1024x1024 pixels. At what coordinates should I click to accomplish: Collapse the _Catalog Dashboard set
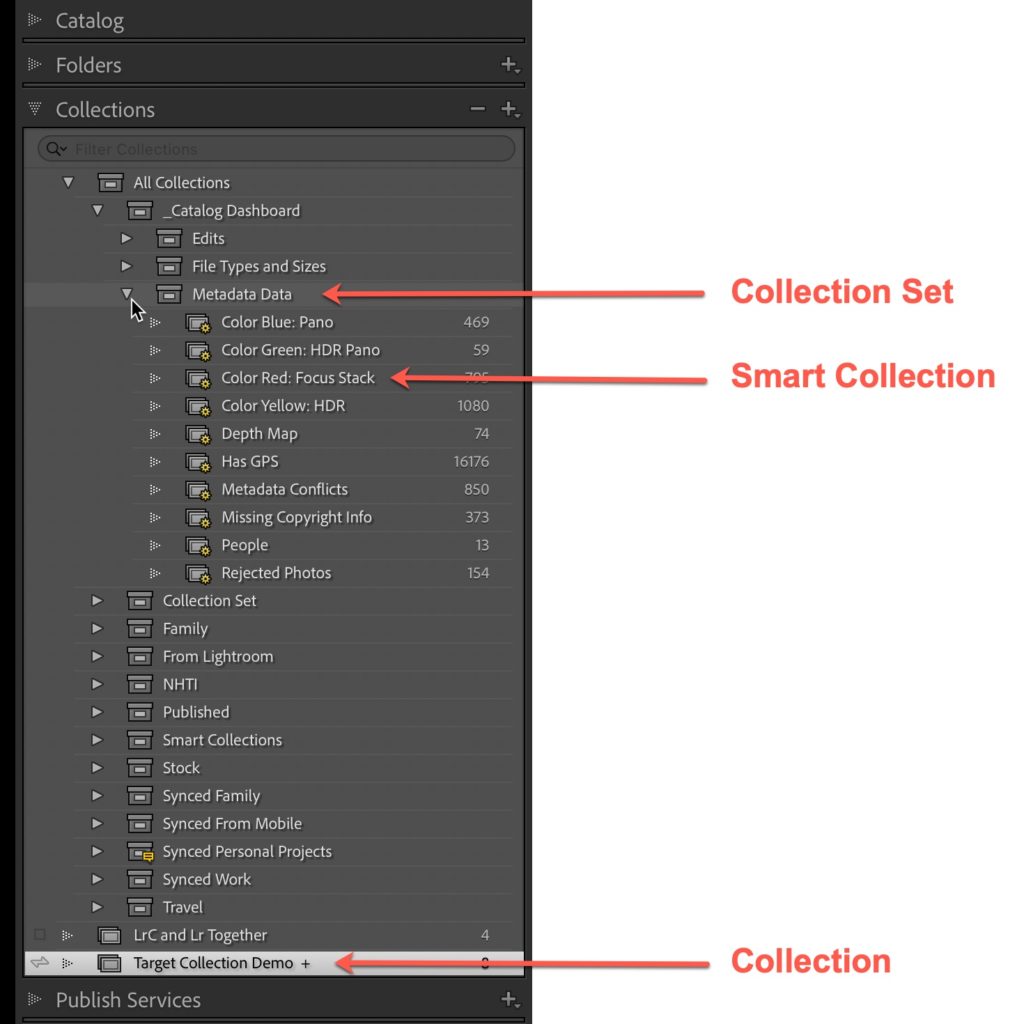[x=97, y=210]
